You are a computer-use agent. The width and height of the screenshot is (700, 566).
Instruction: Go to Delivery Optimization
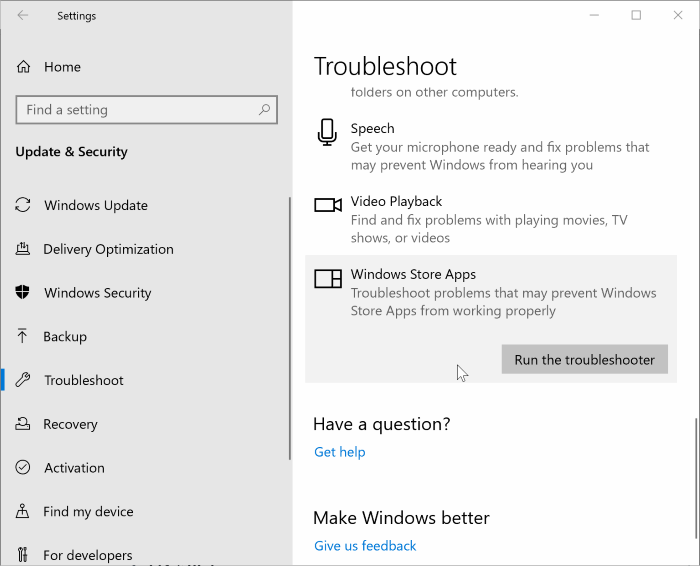click(x=108, y=249)
